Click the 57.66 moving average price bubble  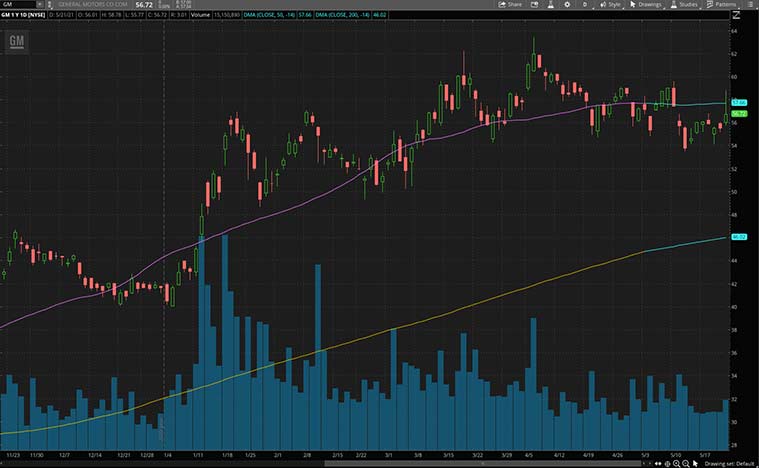[x=741, y=102]
